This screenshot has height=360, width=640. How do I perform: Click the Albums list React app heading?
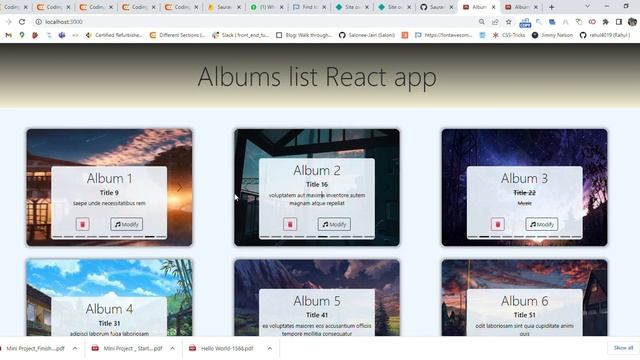(317, 76)
